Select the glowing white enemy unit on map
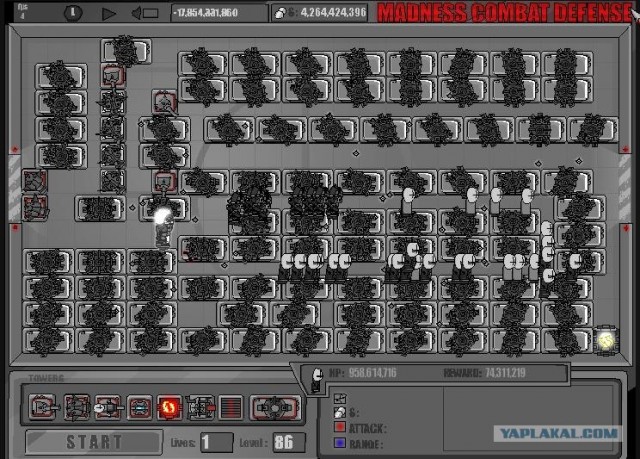Viewport: 640px width, 459px height. coord(164,227)
